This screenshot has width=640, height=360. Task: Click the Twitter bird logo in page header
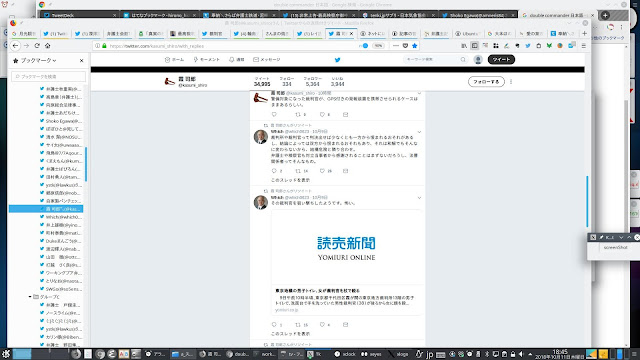[x=338, y=60]
